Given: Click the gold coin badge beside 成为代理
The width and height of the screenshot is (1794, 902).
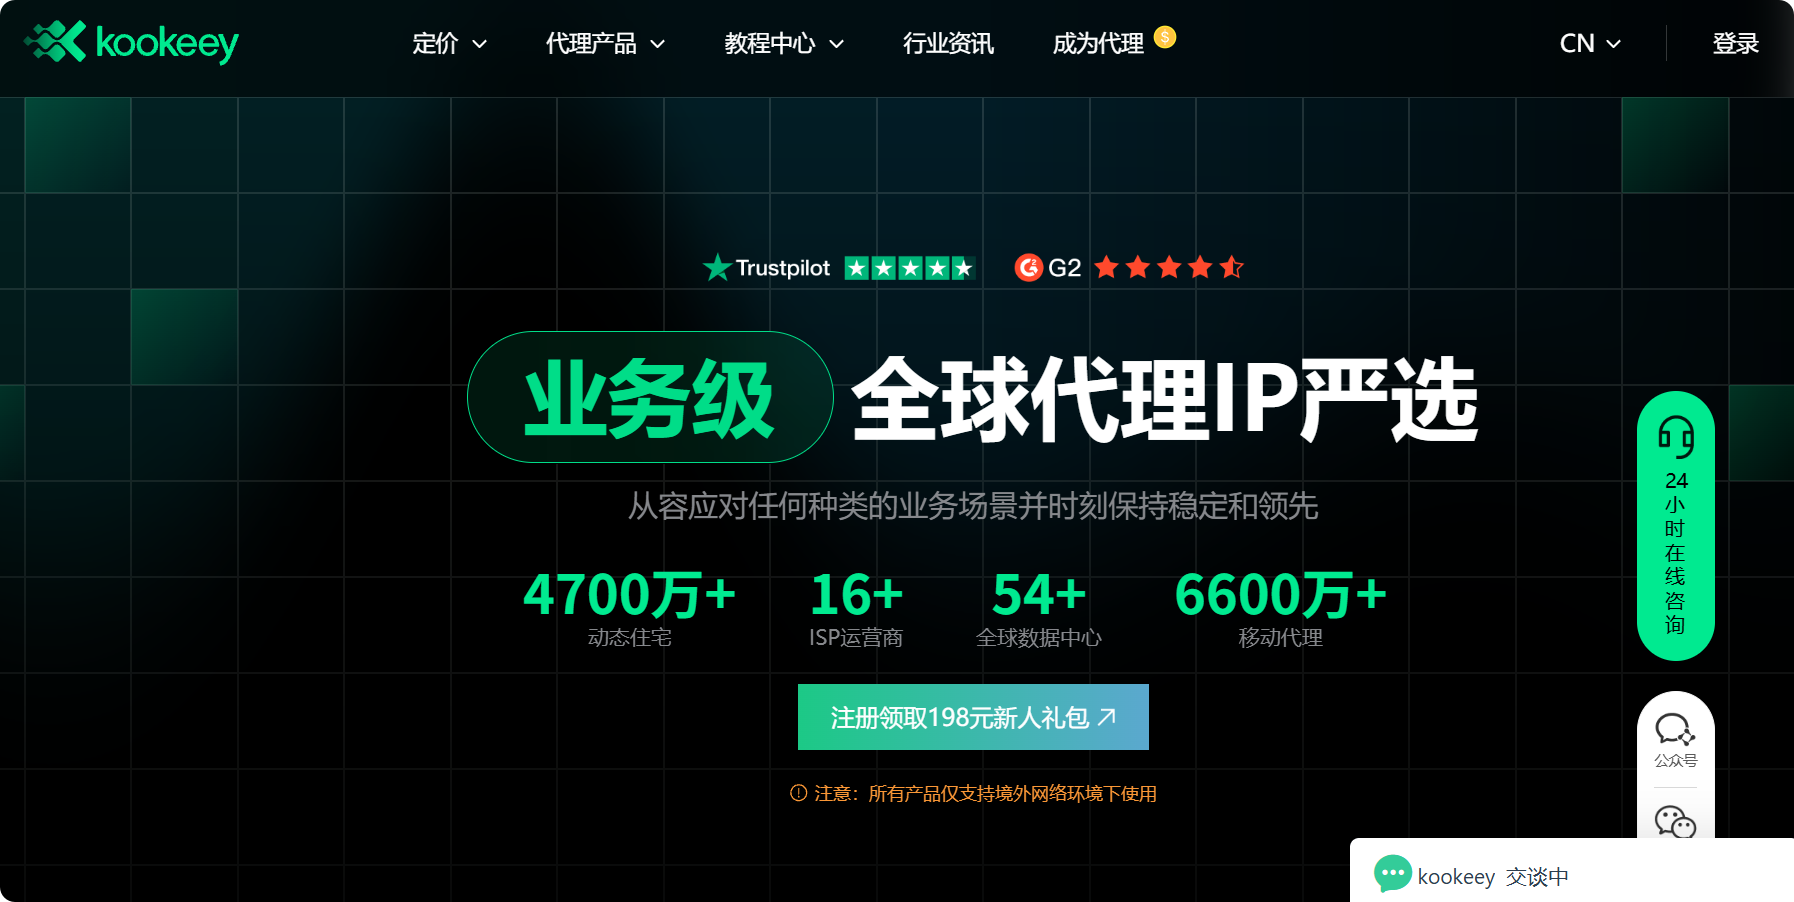Looking at the screenshot, I should pyautogui.click(x=1163, y=38).
